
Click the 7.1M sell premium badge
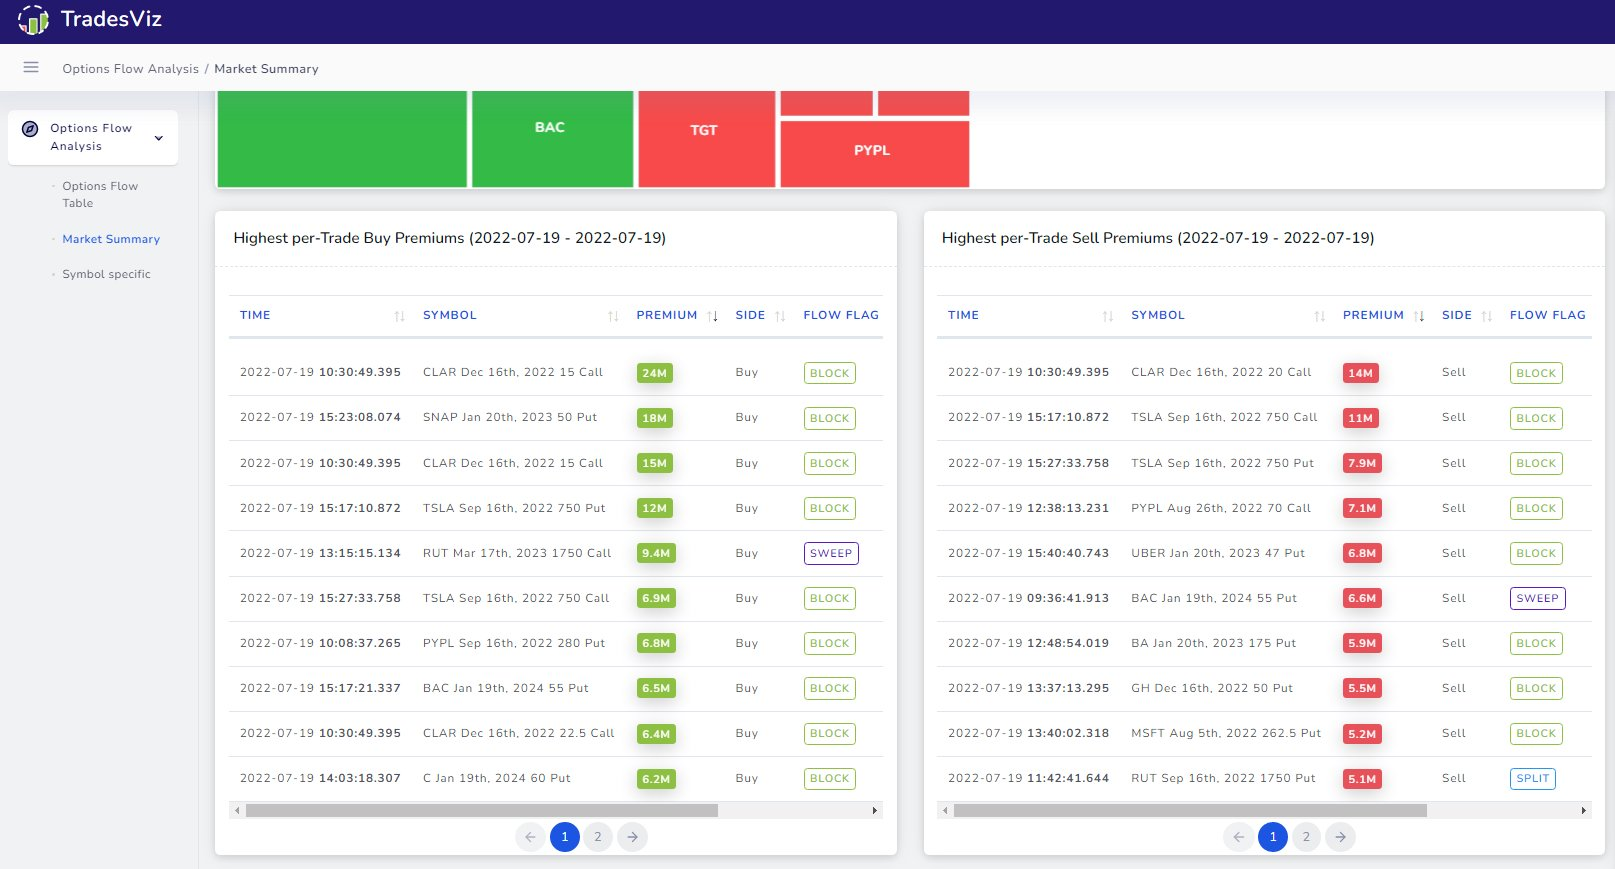1362,508
